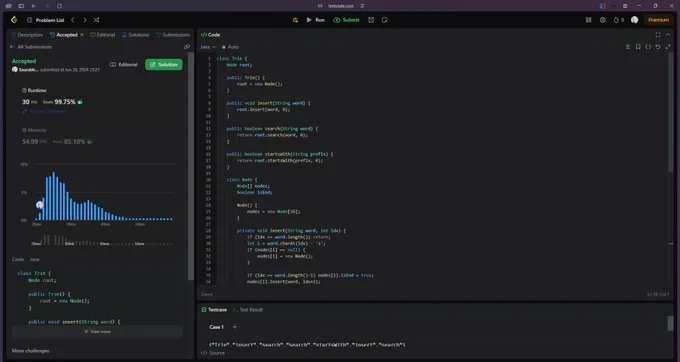The width and height of the screenshot is (680, 362).
Task: Click the testcase panel scrollbar
Action: pyautogui.click(x=670, y=323)
